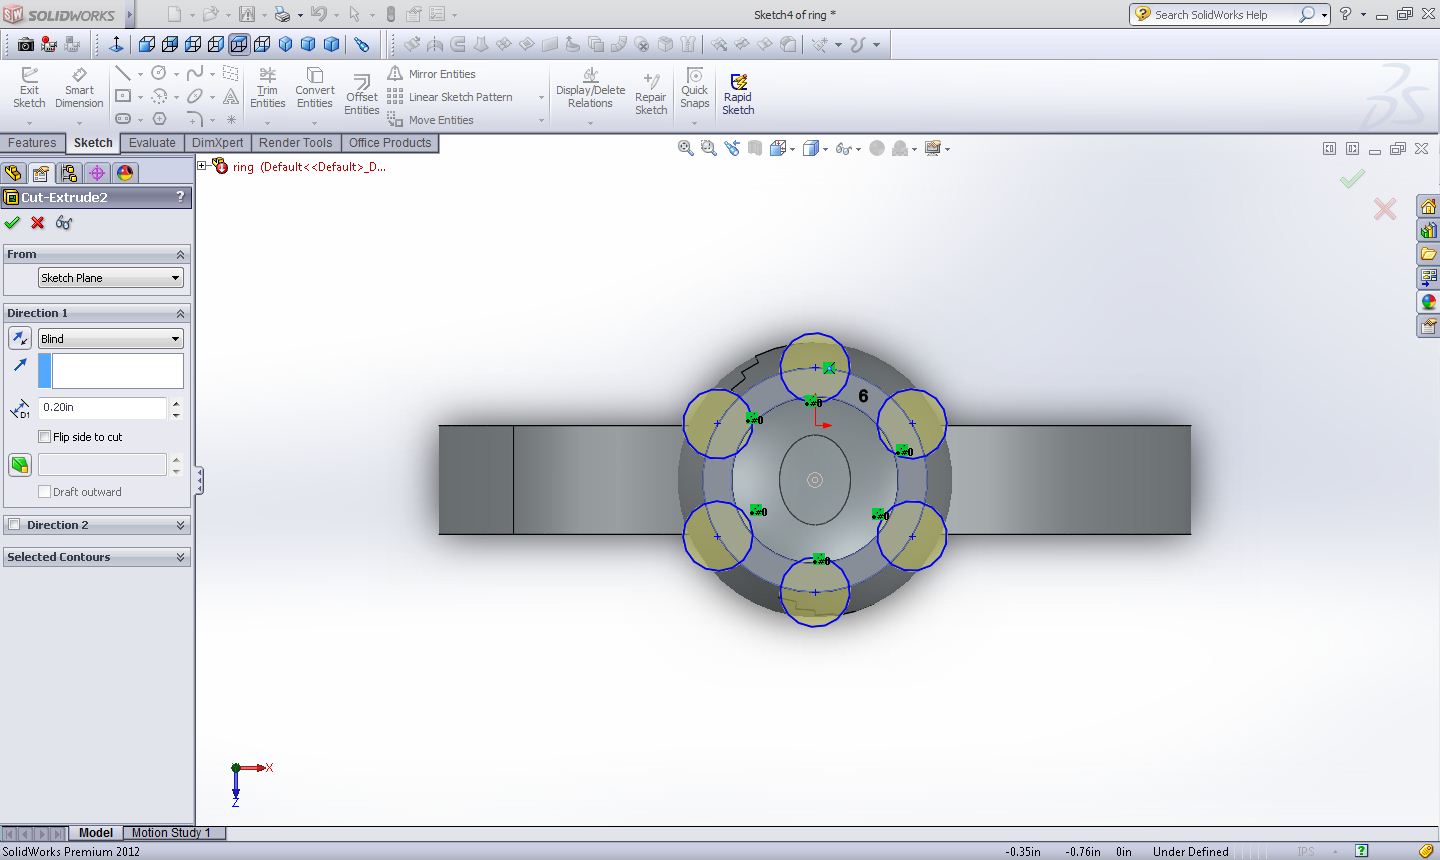Screen dimensions: 1440x860
Task: Expand ring tree node in flyout
Action: [x=203, y=166]
